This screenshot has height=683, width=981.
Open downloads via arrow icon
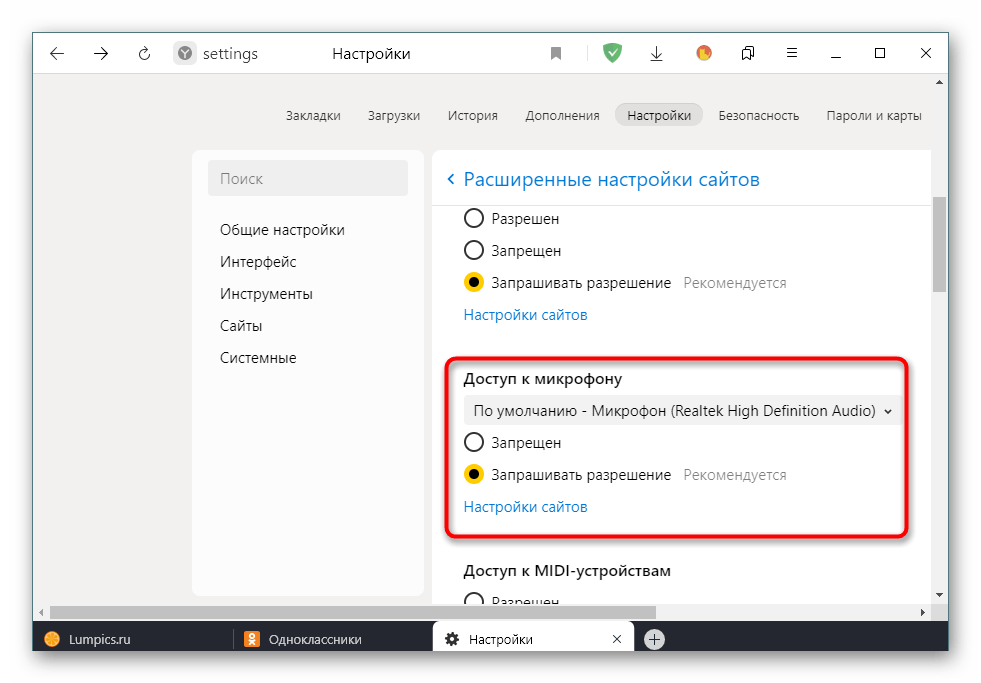(x=657, y=54)
